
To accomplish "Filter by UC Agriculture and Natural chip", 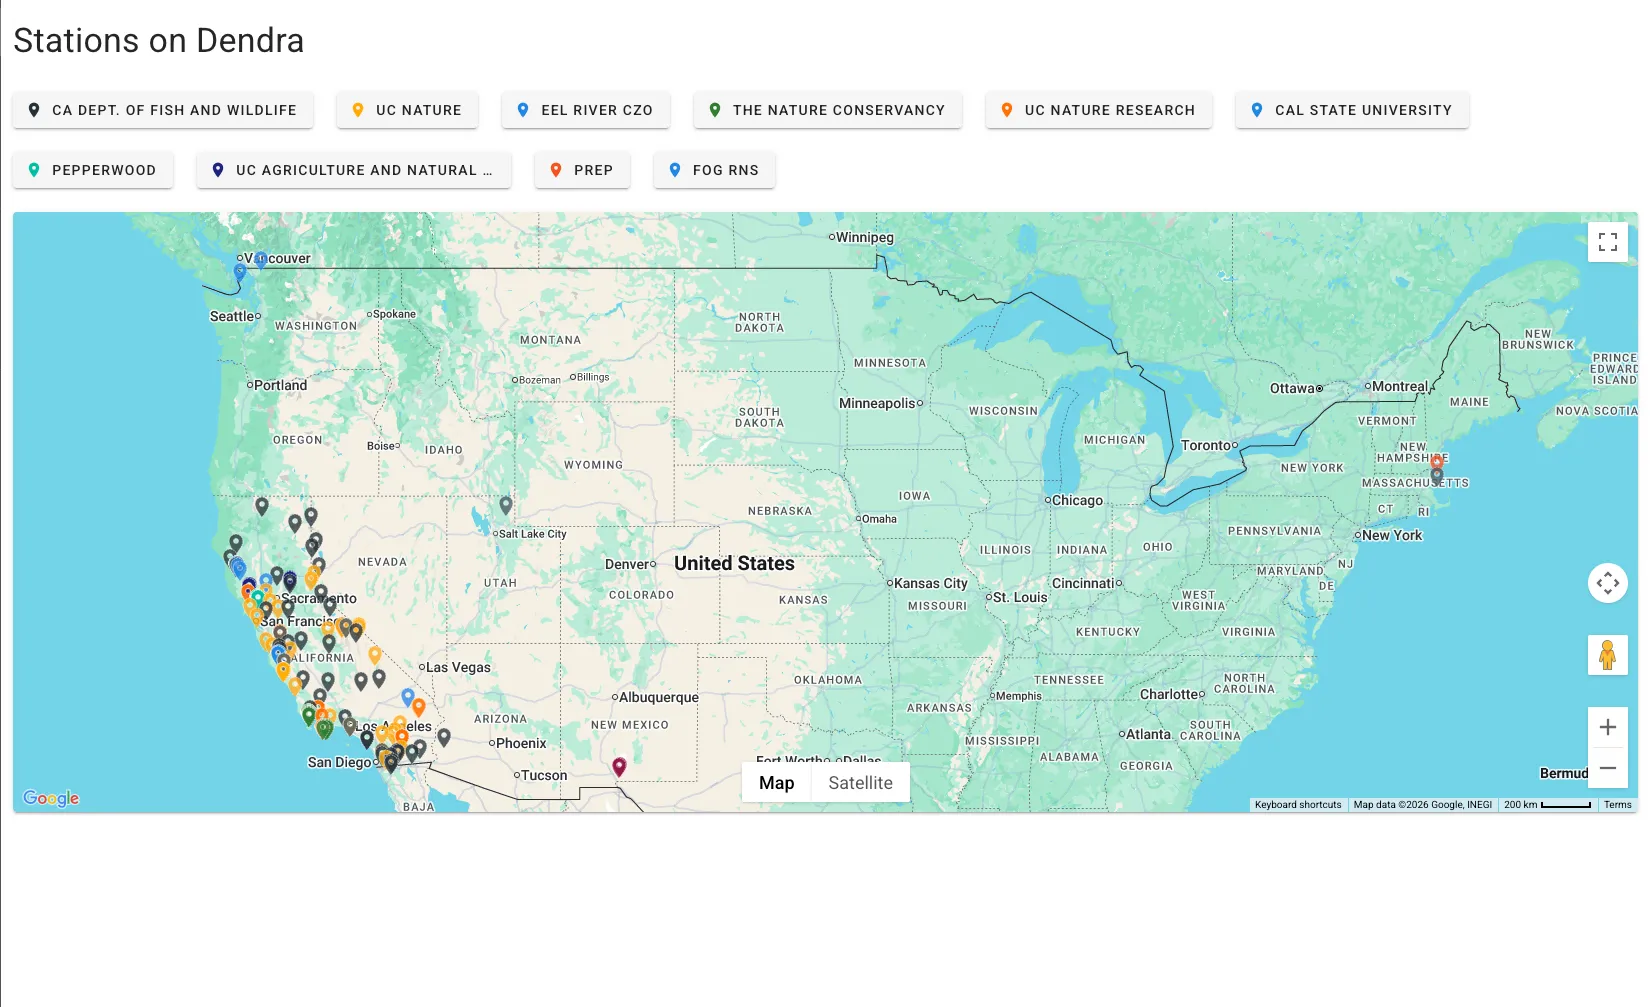I will pyautogui.click(x=354, y=170).
